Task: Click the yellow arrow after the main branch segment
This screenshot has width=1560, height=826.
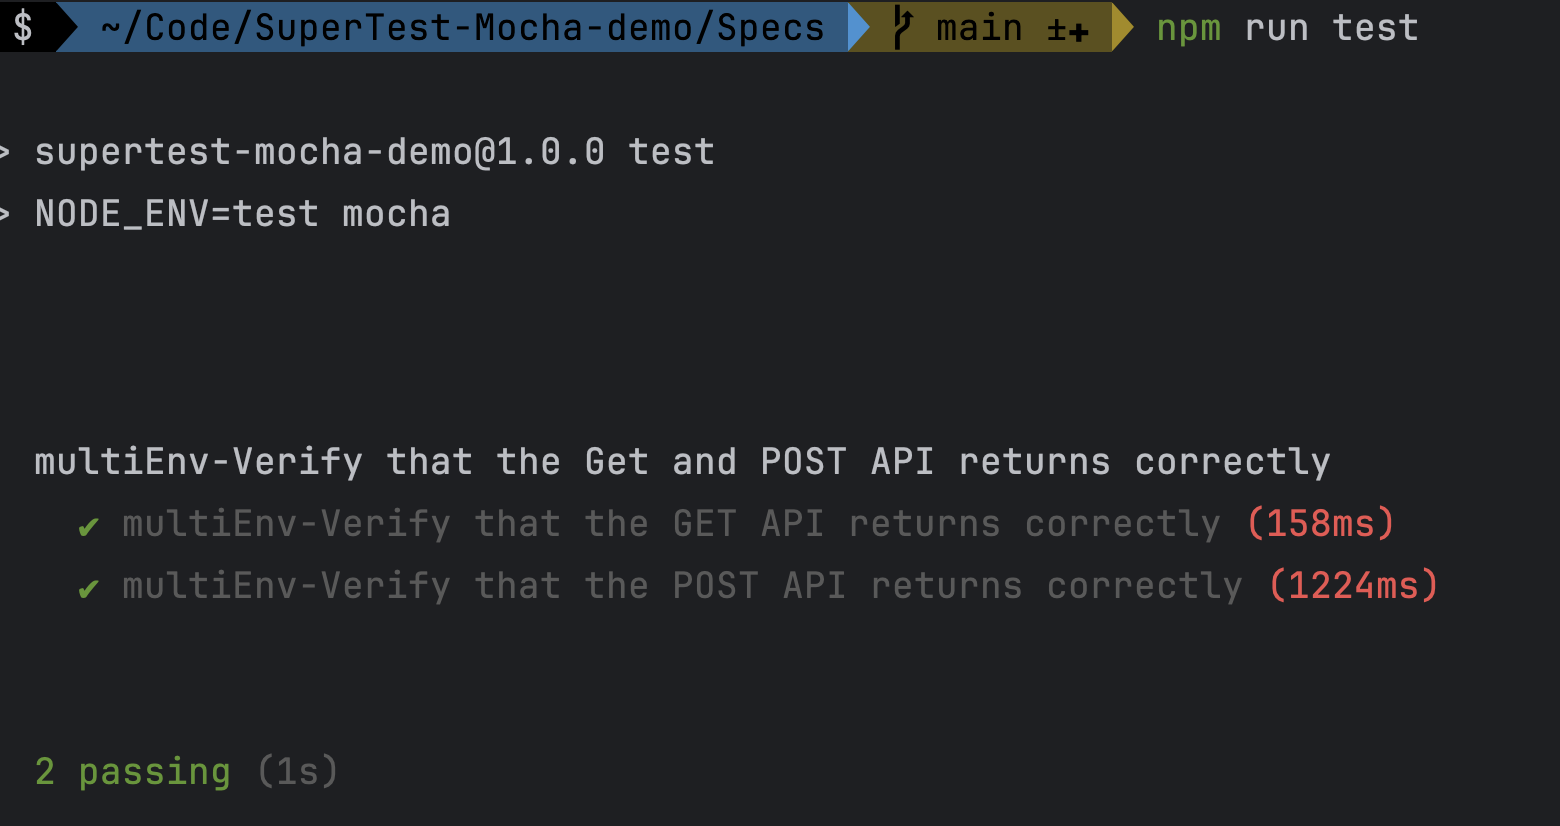Action: (1122, 27)
